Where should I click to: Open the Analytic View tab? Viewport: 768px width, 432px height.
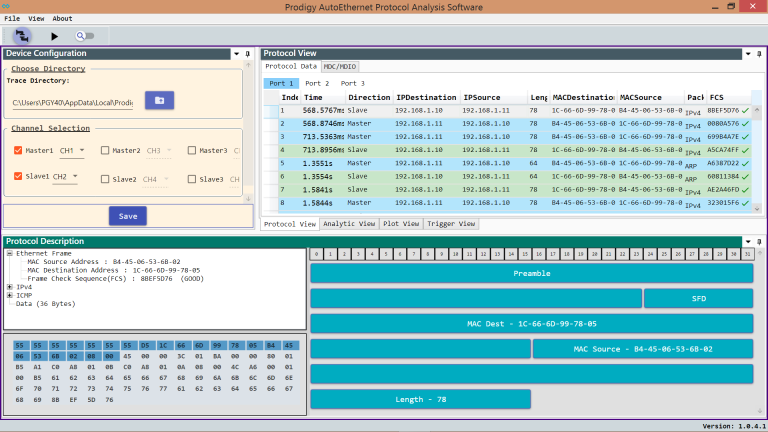coord(349,224)
